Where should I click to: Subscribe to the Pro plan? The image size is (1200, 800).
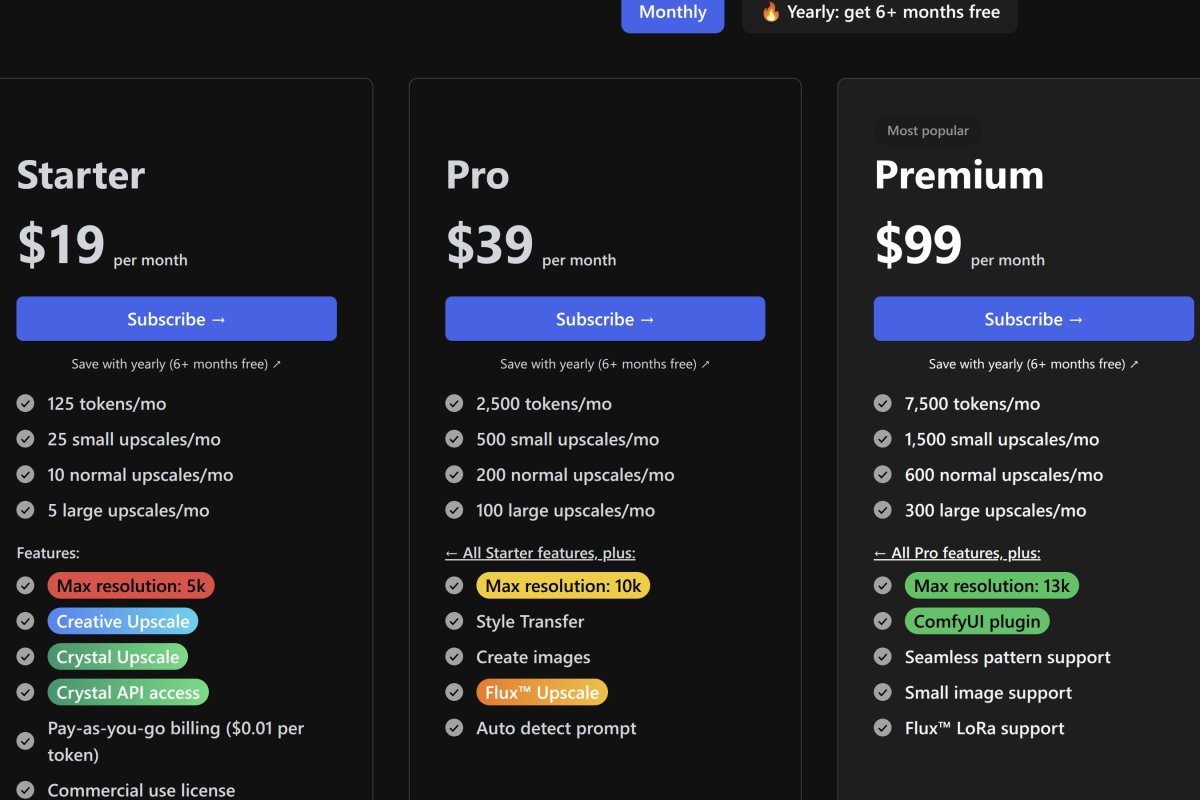[x=605, y=319]
